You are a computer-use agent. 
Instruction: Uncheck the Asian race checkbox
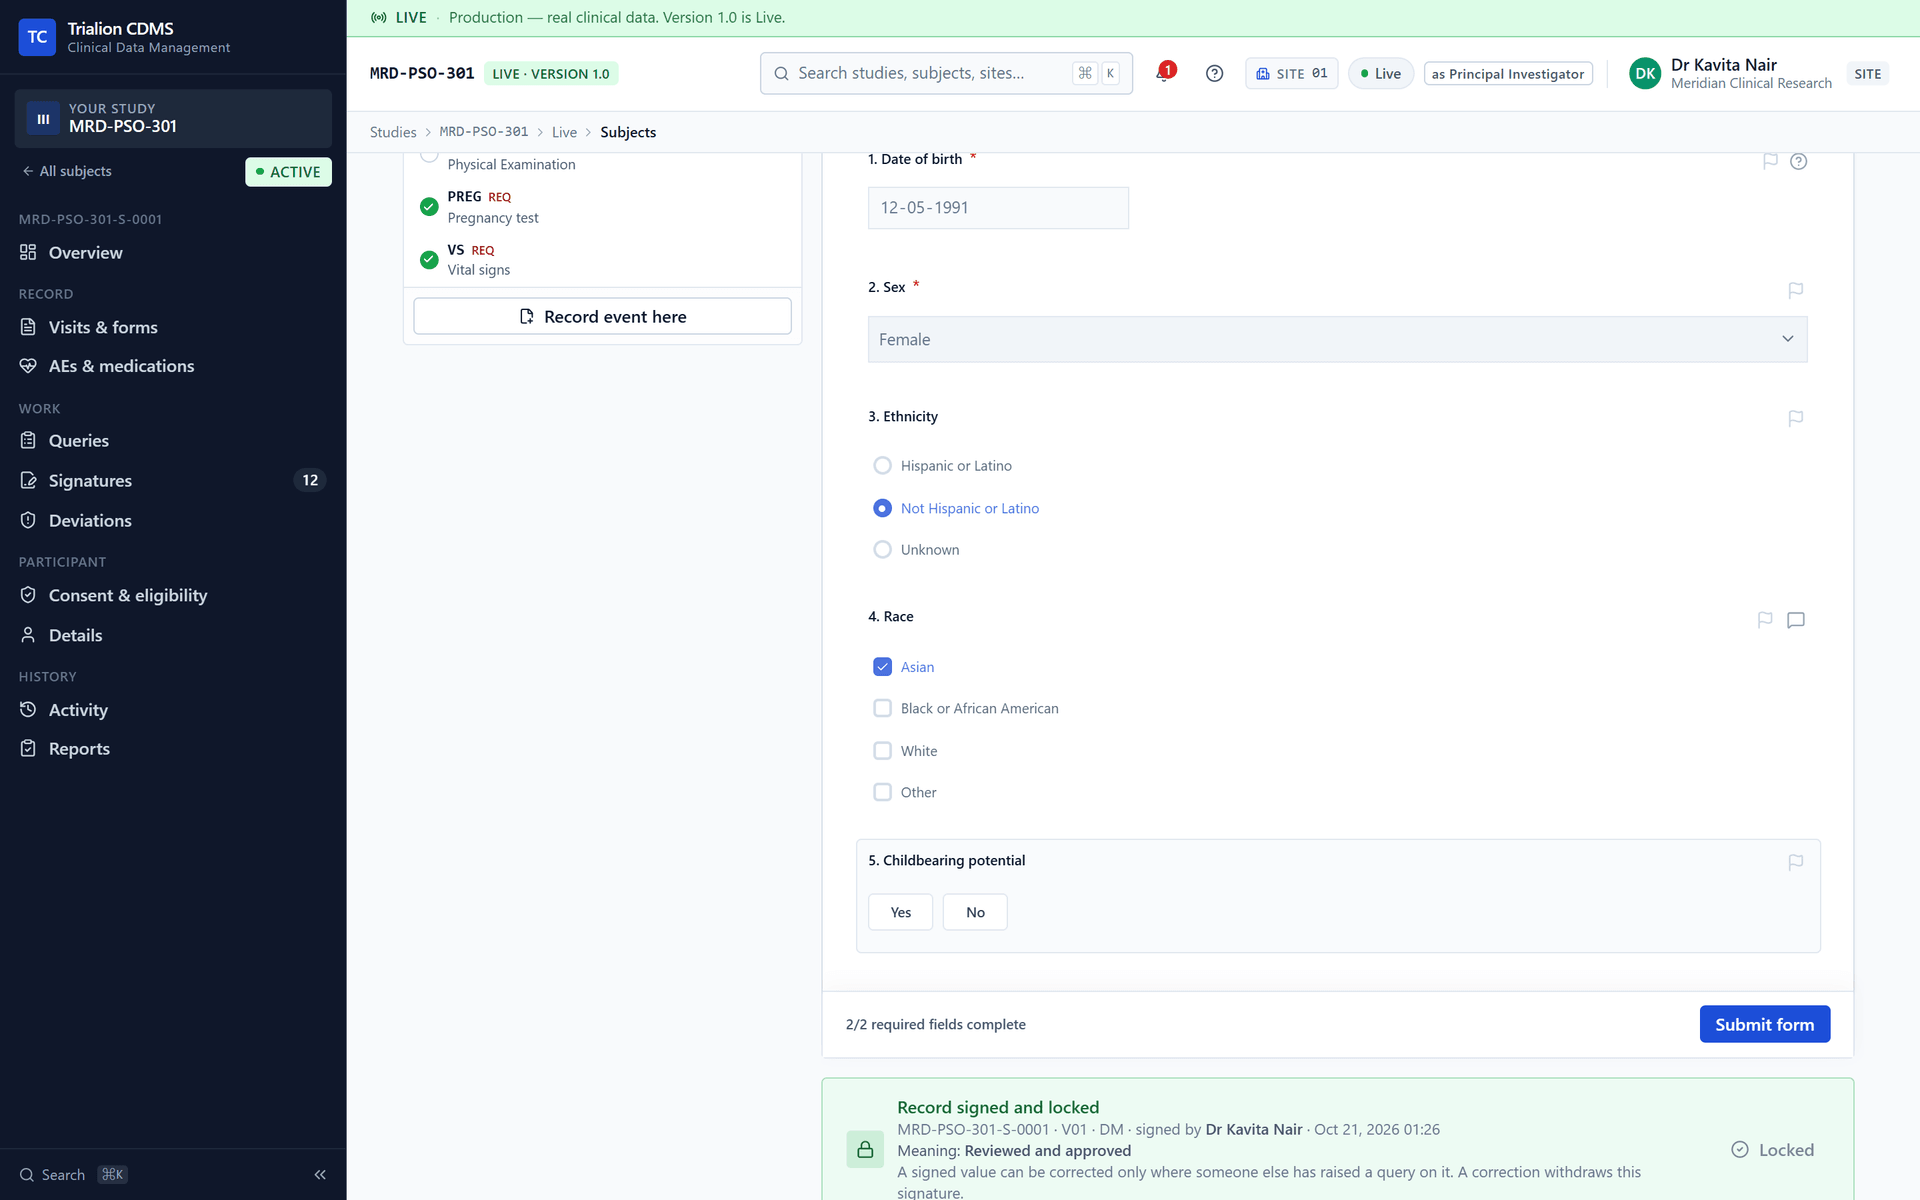pos(882,667)
